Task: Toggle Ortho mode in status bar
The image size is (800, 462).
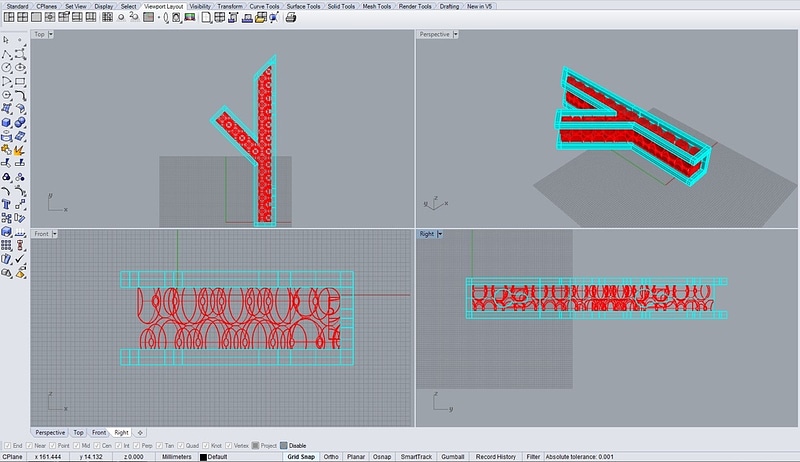Action: pos(331,457)
